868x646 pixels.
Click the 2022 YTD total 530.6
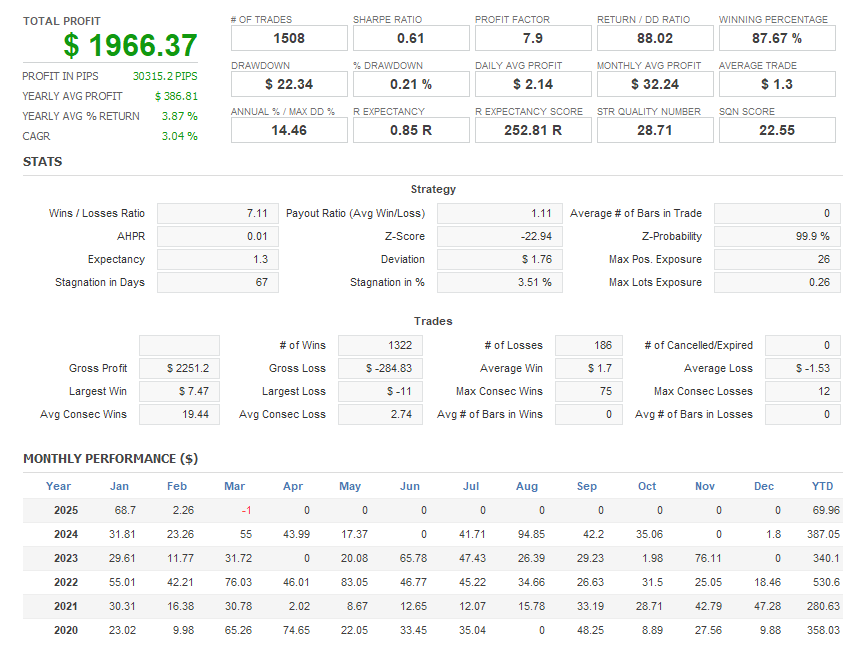coord(826,582)
